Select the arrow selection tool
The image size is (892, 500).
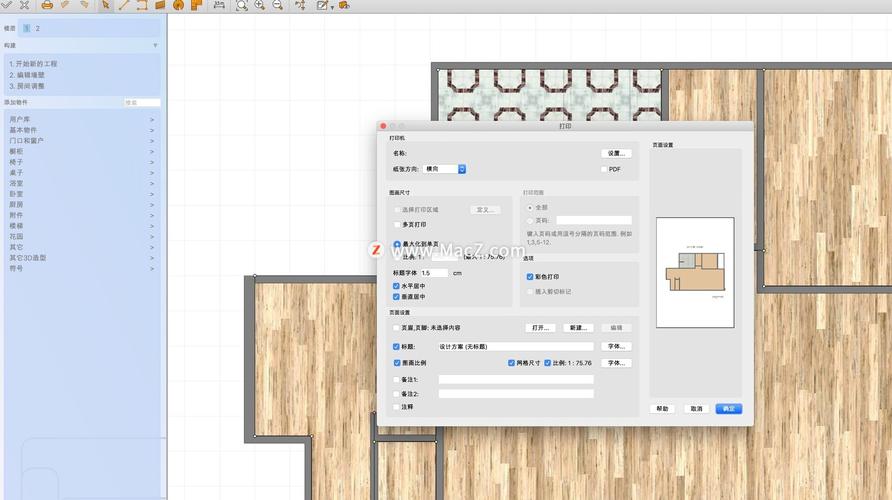coord(105,5)
